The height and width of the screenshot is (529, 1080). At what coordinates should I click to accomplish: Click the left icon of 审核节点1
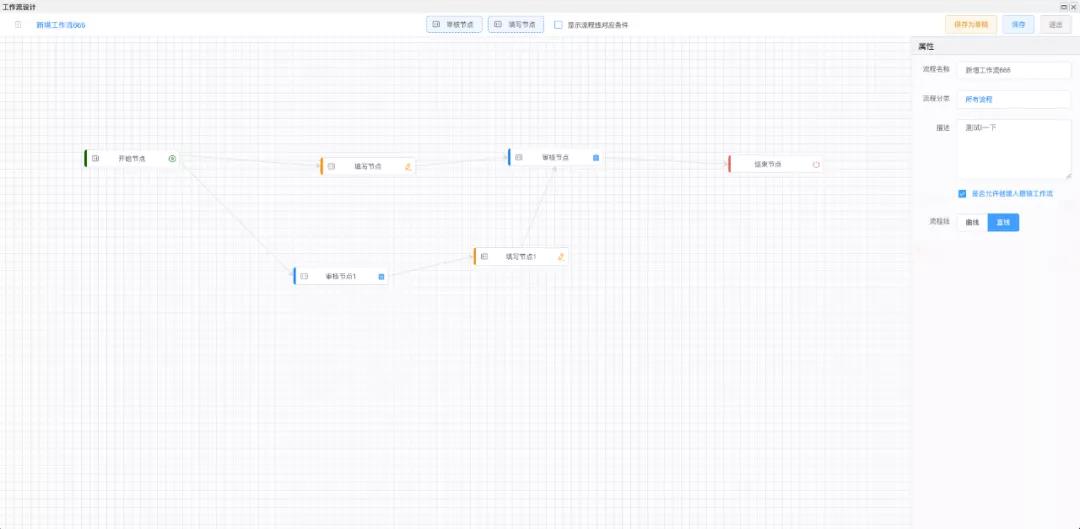[x=304, y=276]
